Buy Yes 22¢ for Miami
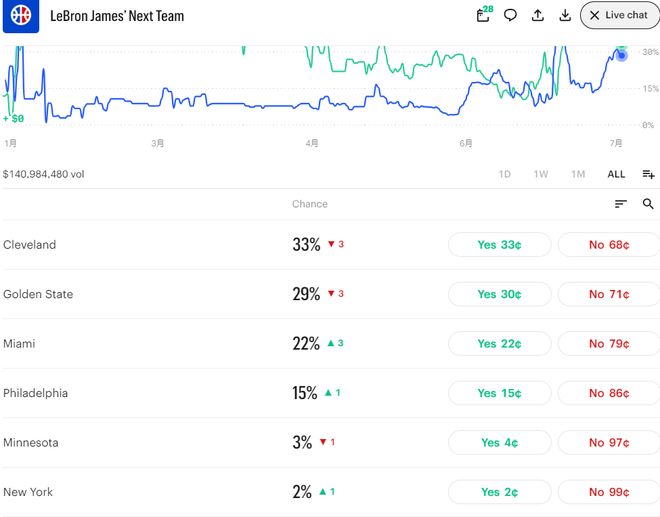The height and width of the screenshot is (517, 660). coord(500,344)
